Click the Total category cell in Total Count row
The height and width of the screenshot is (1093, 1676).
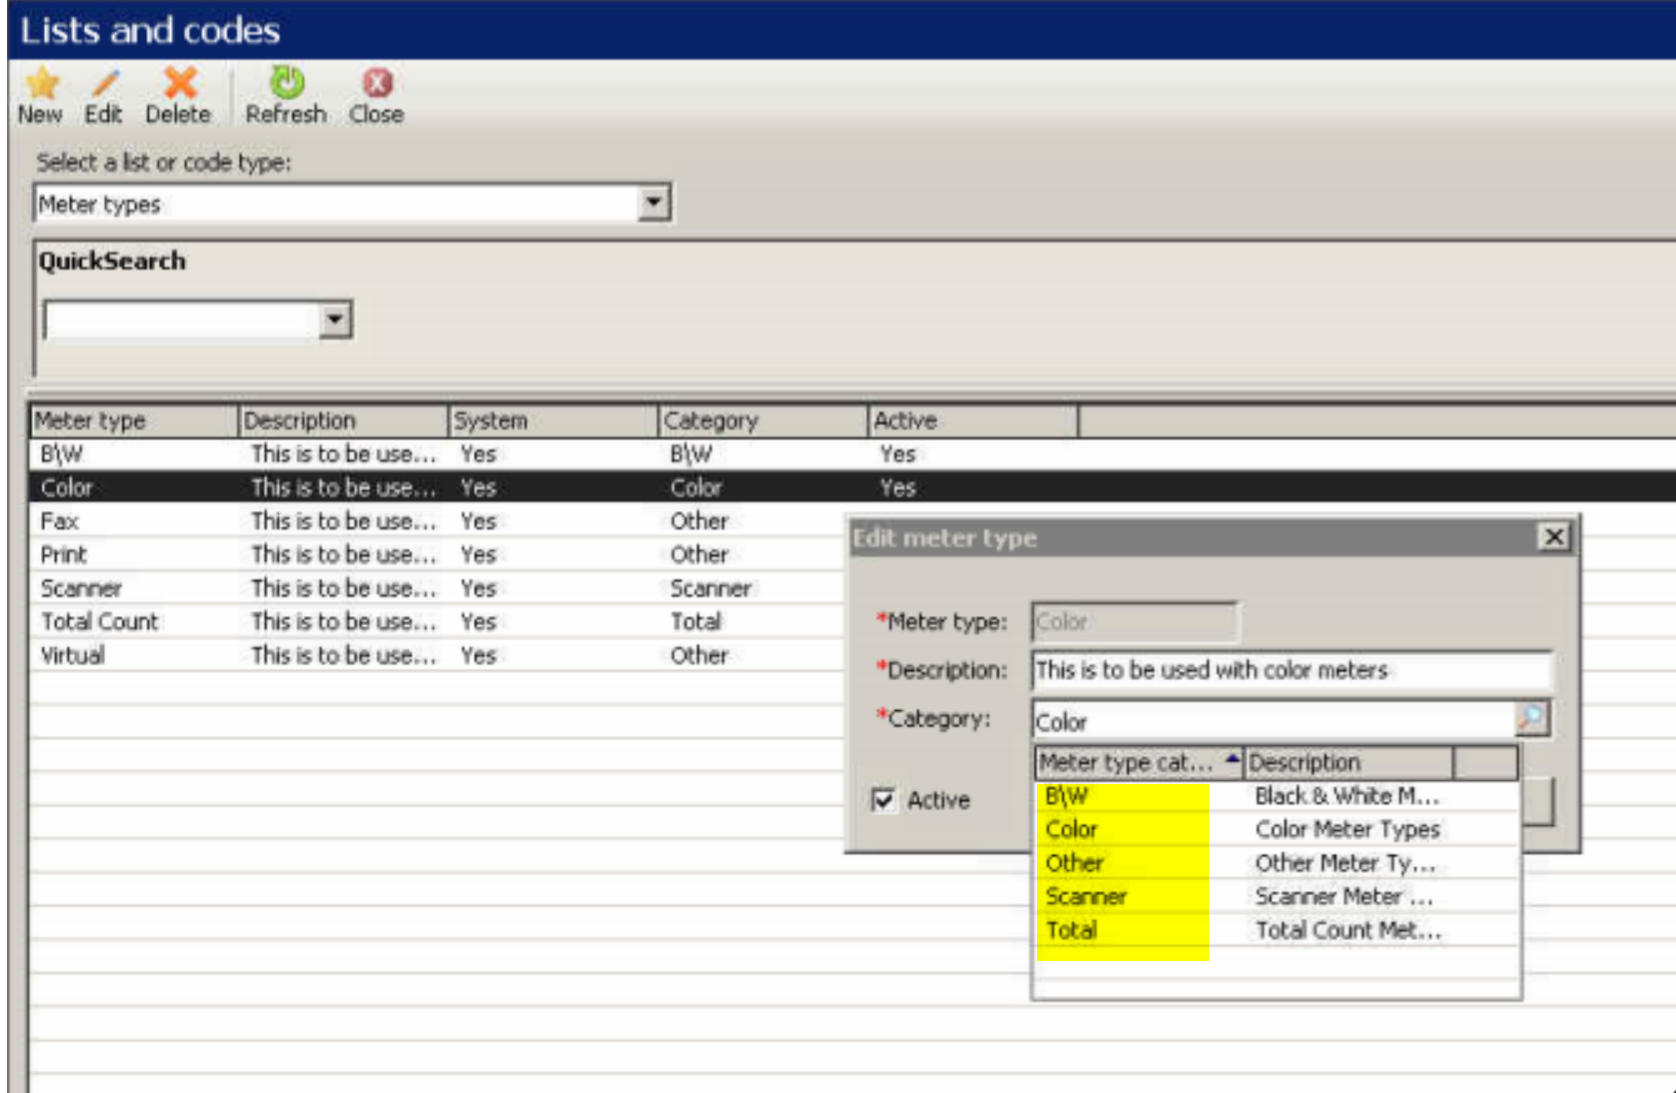[x=696, y=622]
